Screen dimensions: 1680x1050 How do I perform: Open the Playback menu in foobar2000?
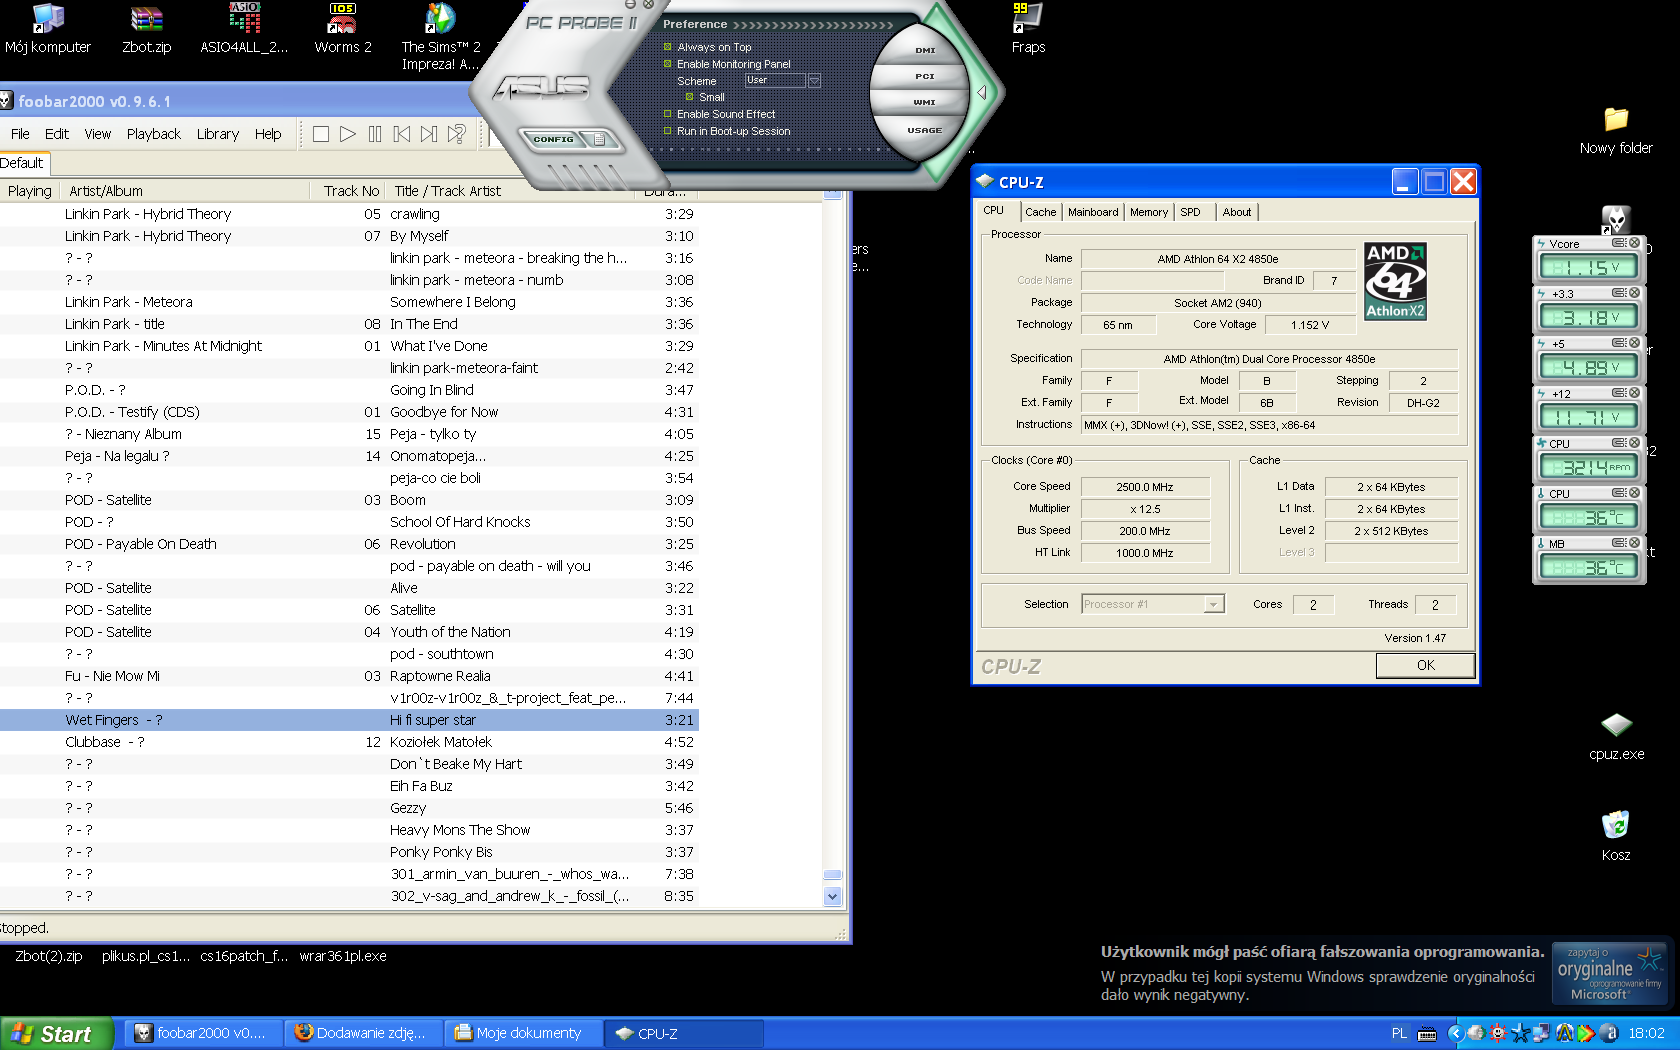point(154,134)
